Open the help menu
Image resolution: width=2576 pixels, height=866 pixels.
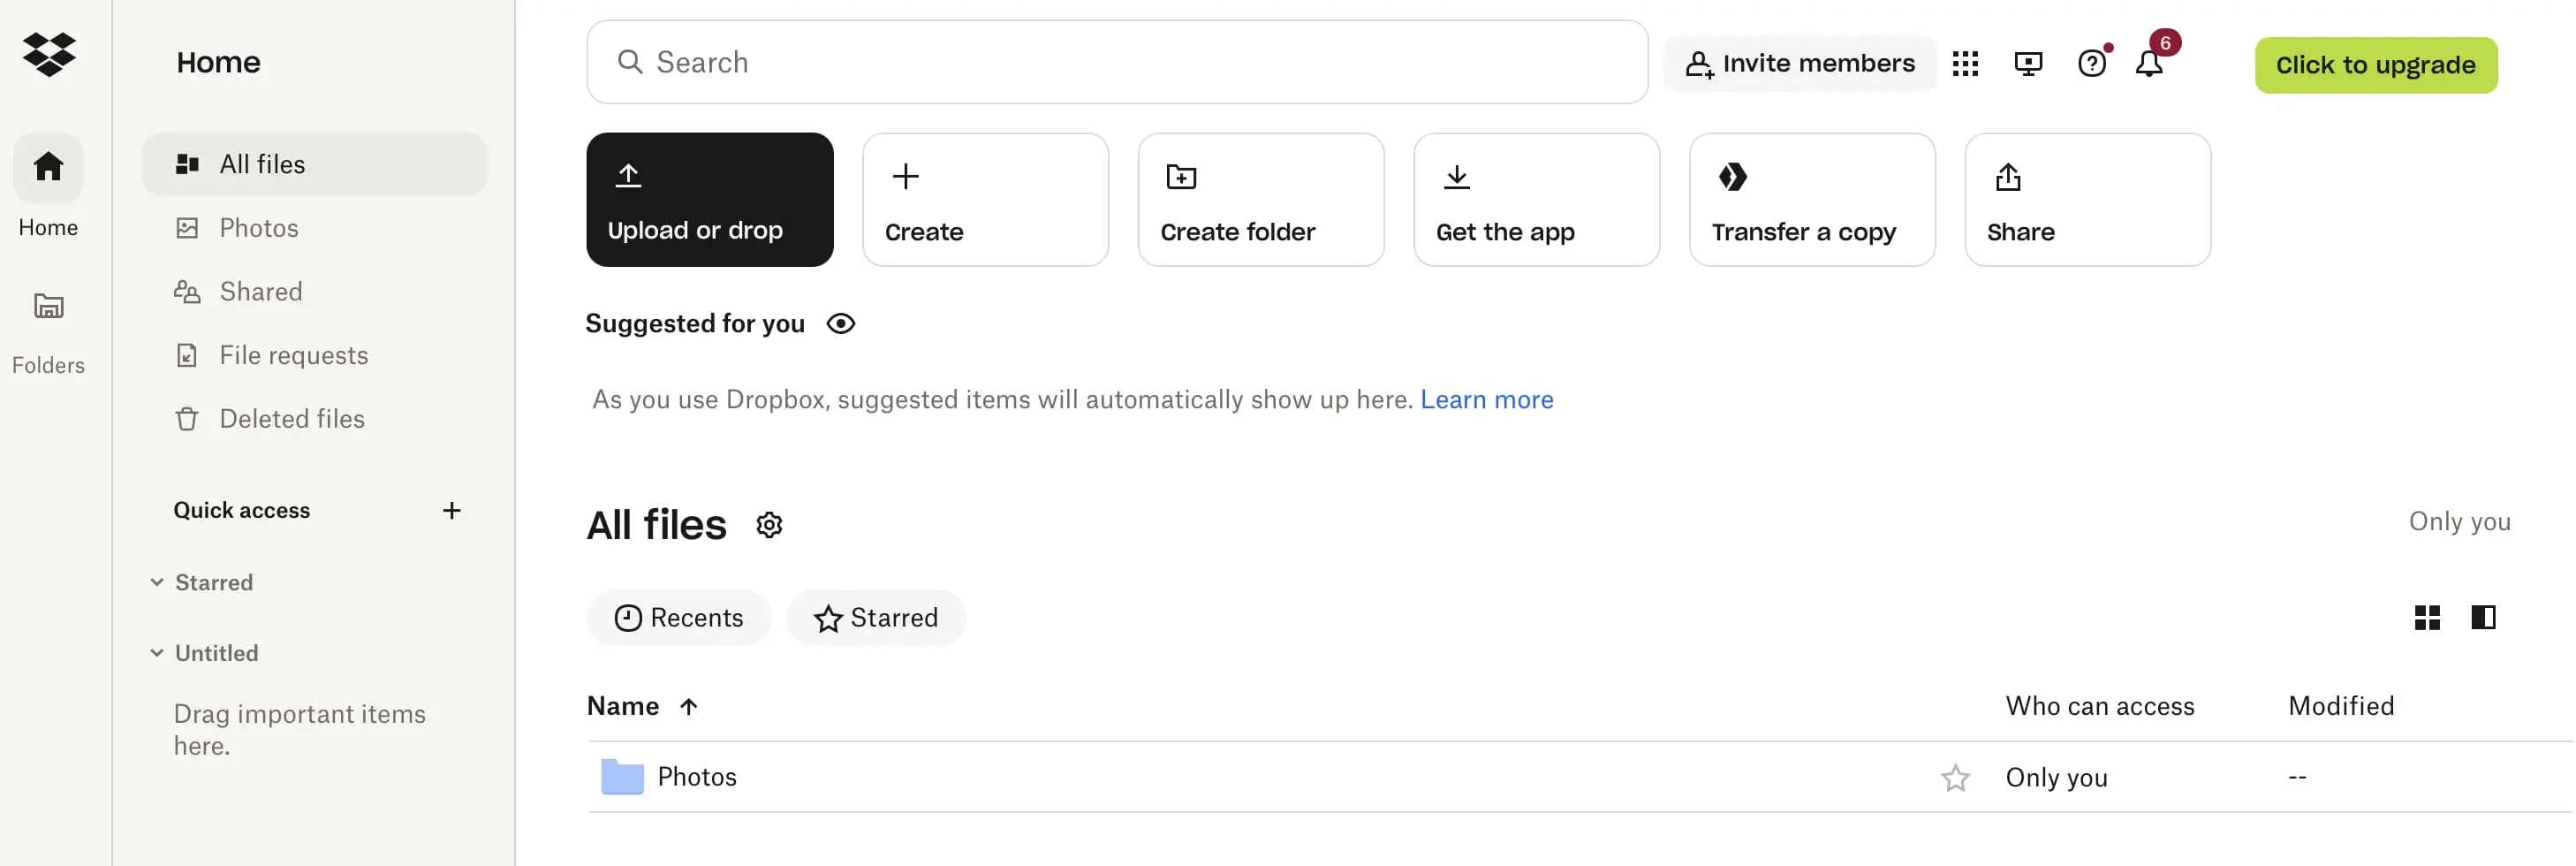[x=2092, y=62]
